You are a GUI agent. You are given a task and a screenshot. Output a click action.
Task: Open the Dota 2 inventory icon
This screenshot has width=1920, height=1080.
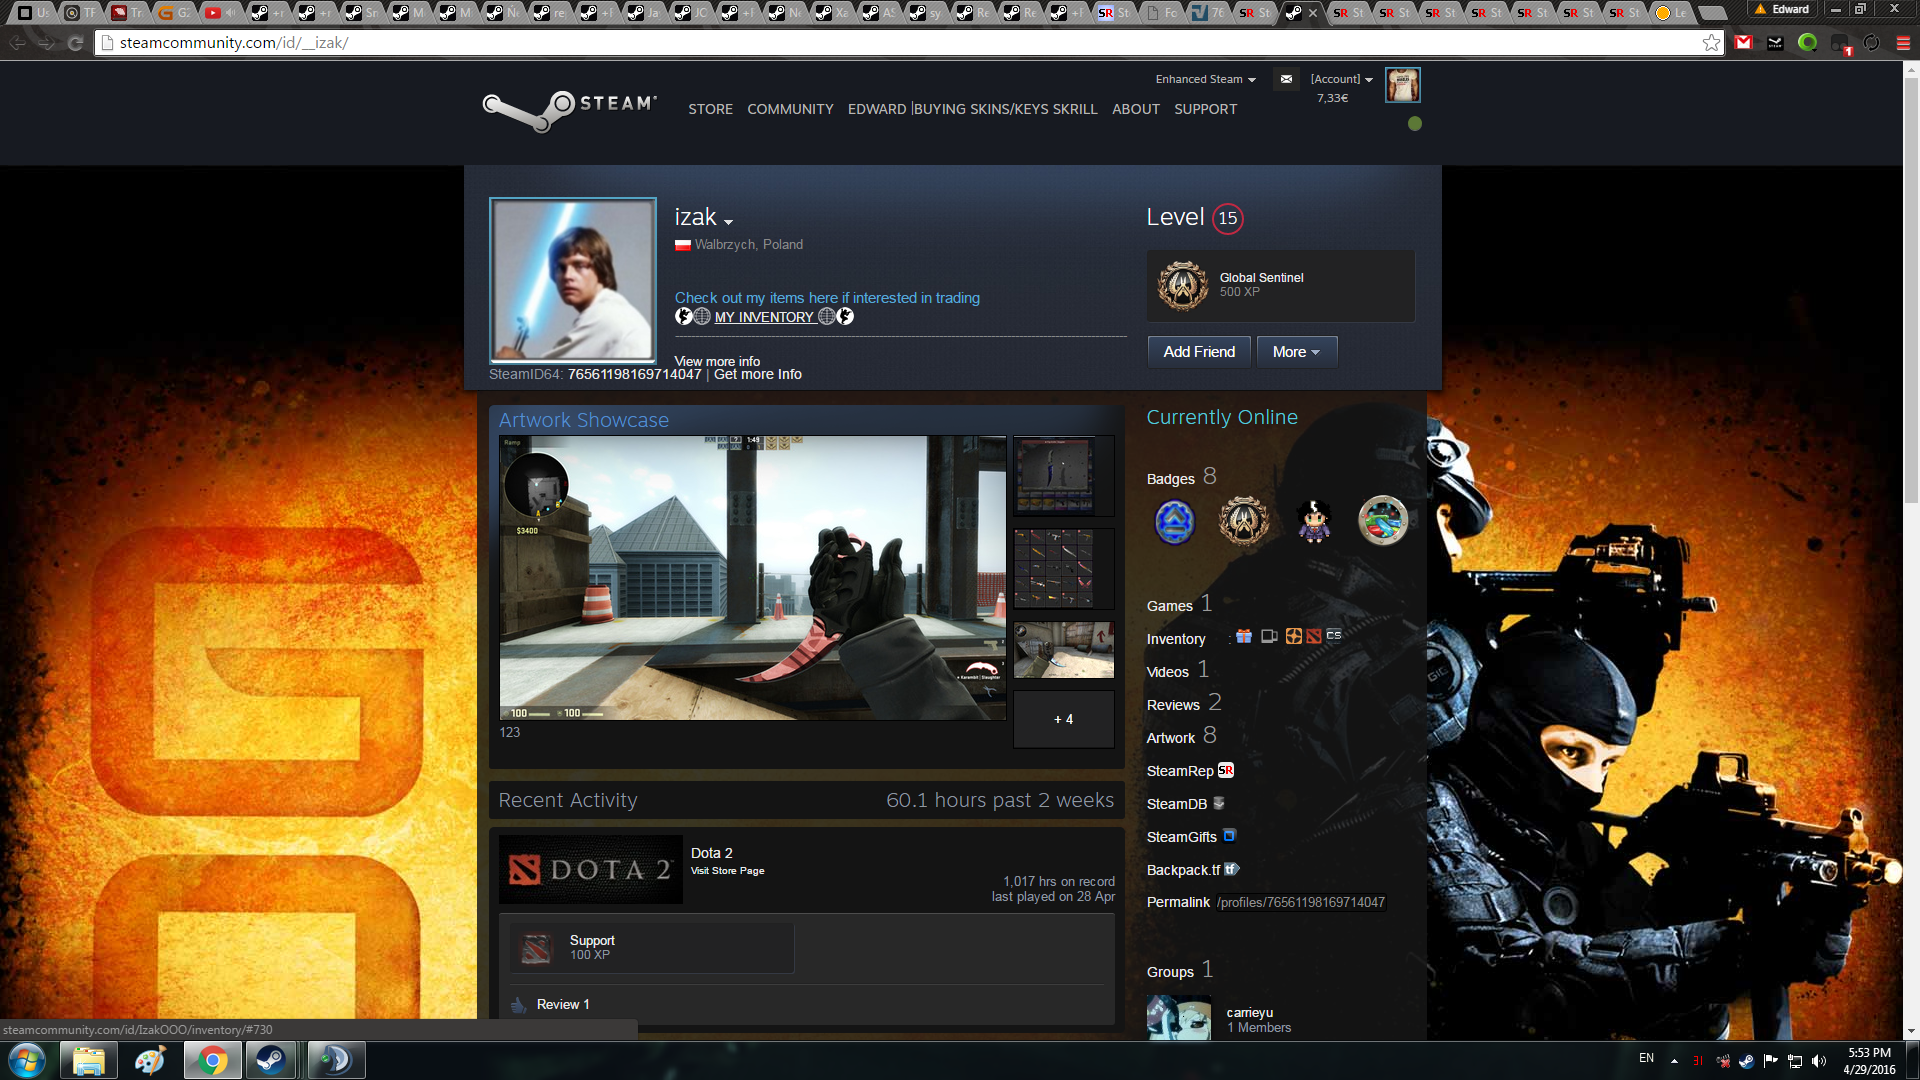pyautogui.click(x=1314, y=637)
